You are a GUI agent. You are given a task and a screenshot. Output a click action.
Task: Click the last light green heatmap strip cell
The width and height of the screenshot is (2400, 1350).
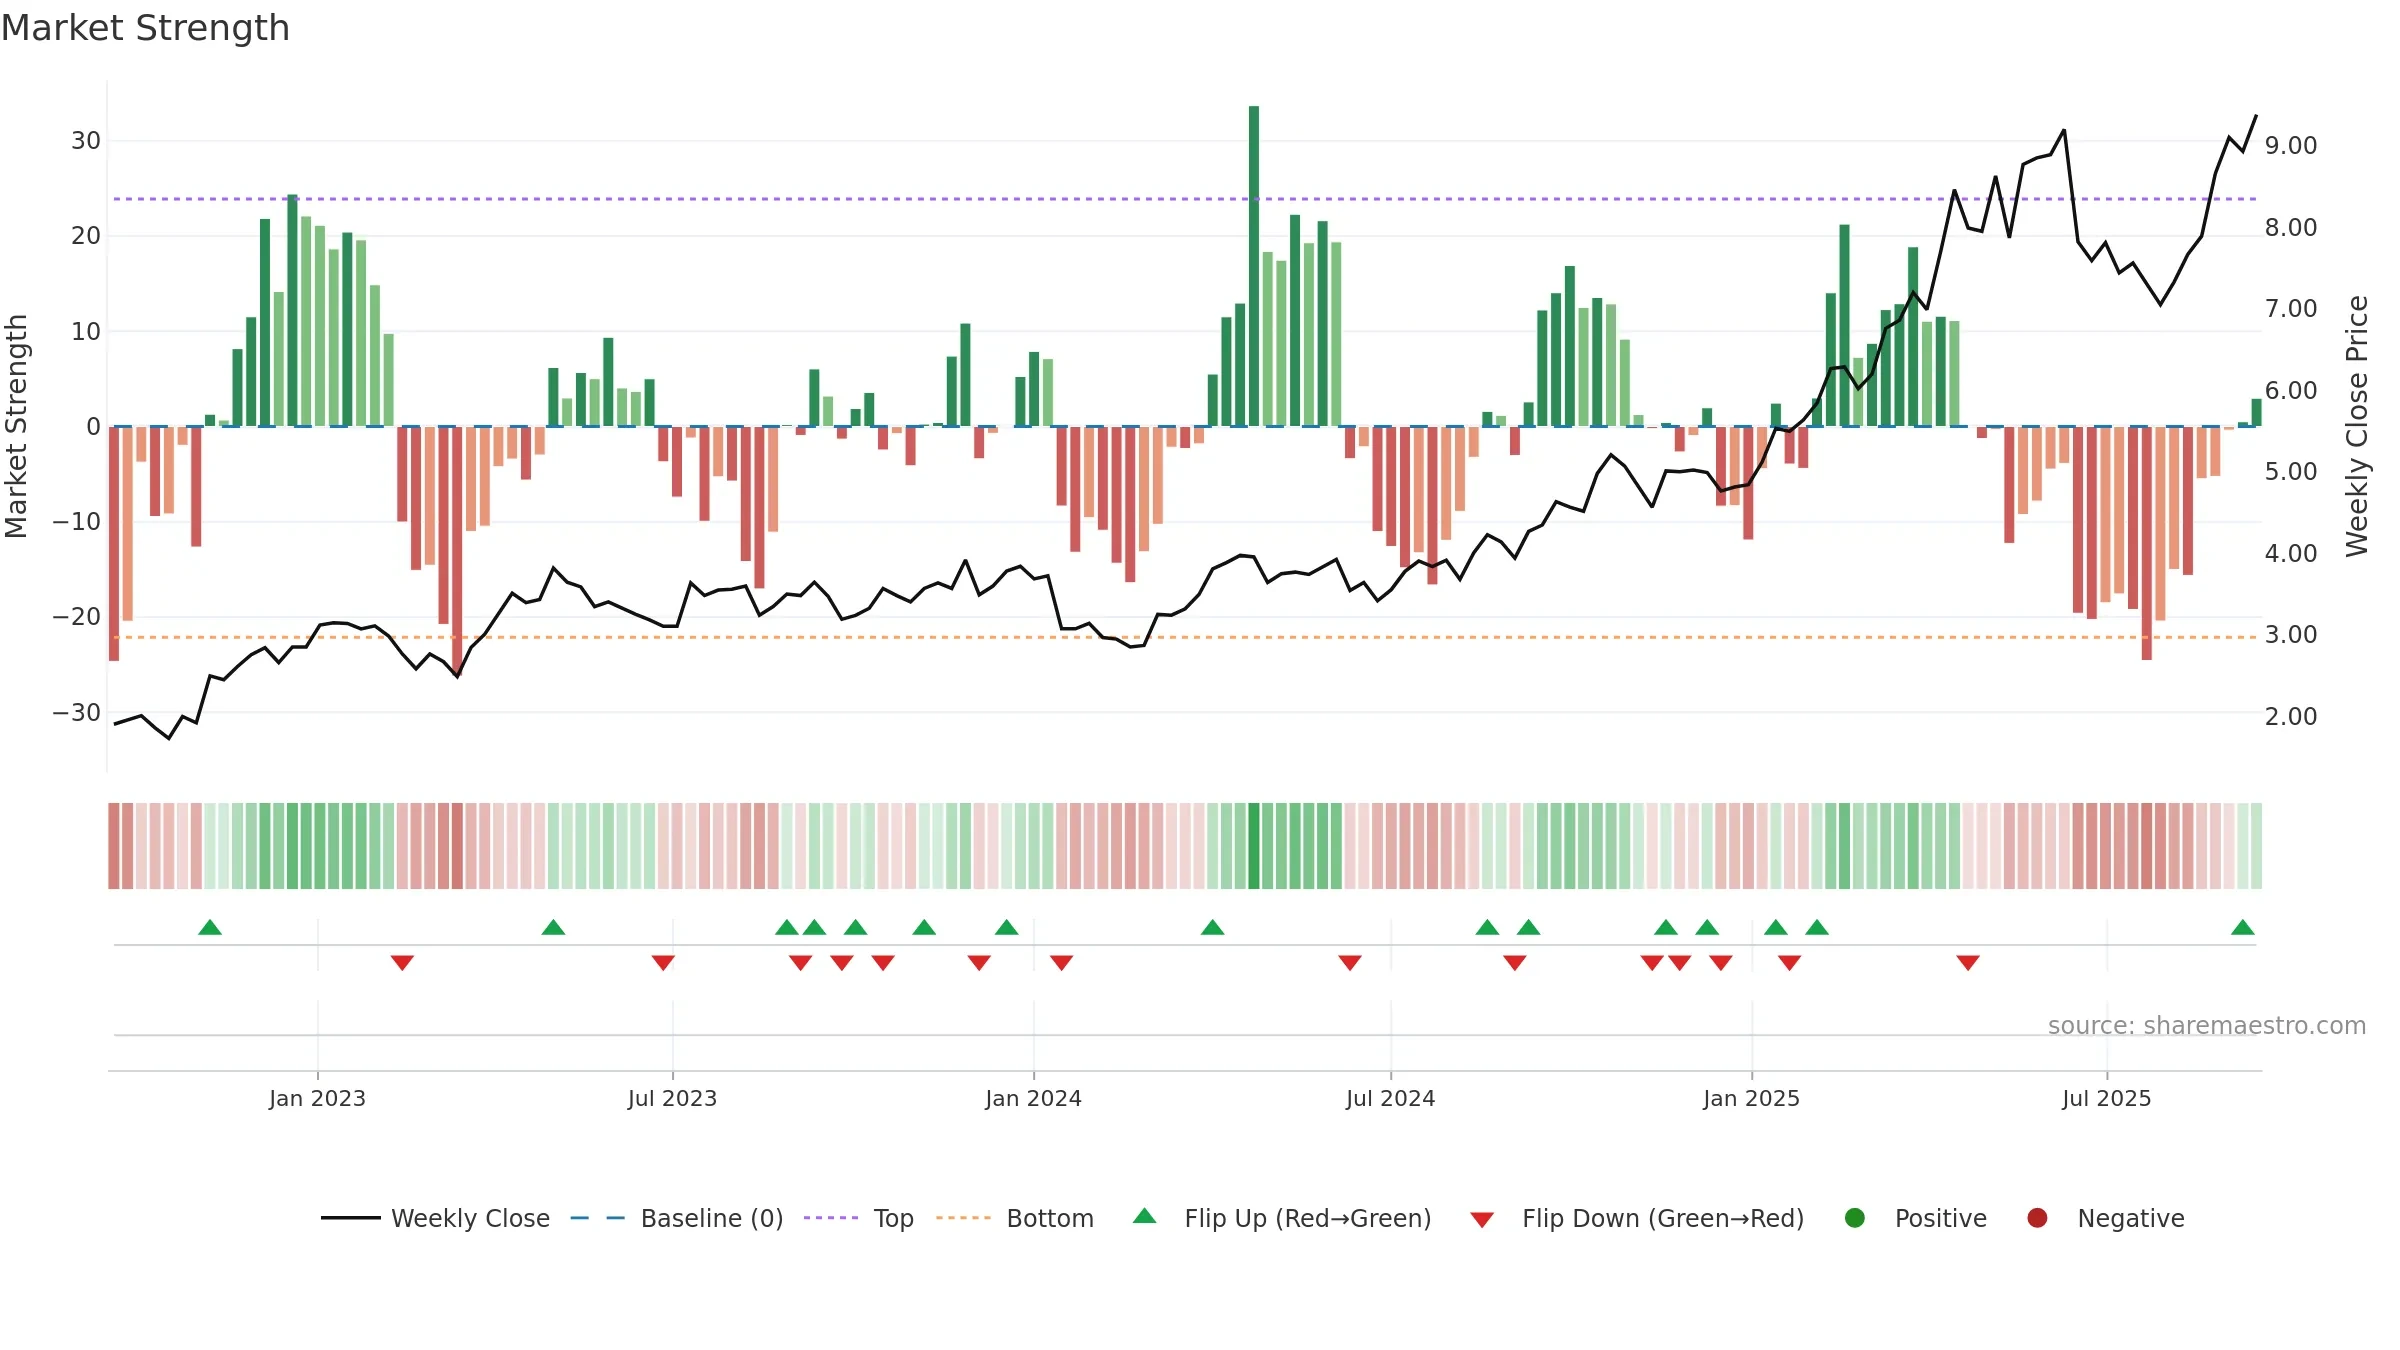click(2256, 846)
